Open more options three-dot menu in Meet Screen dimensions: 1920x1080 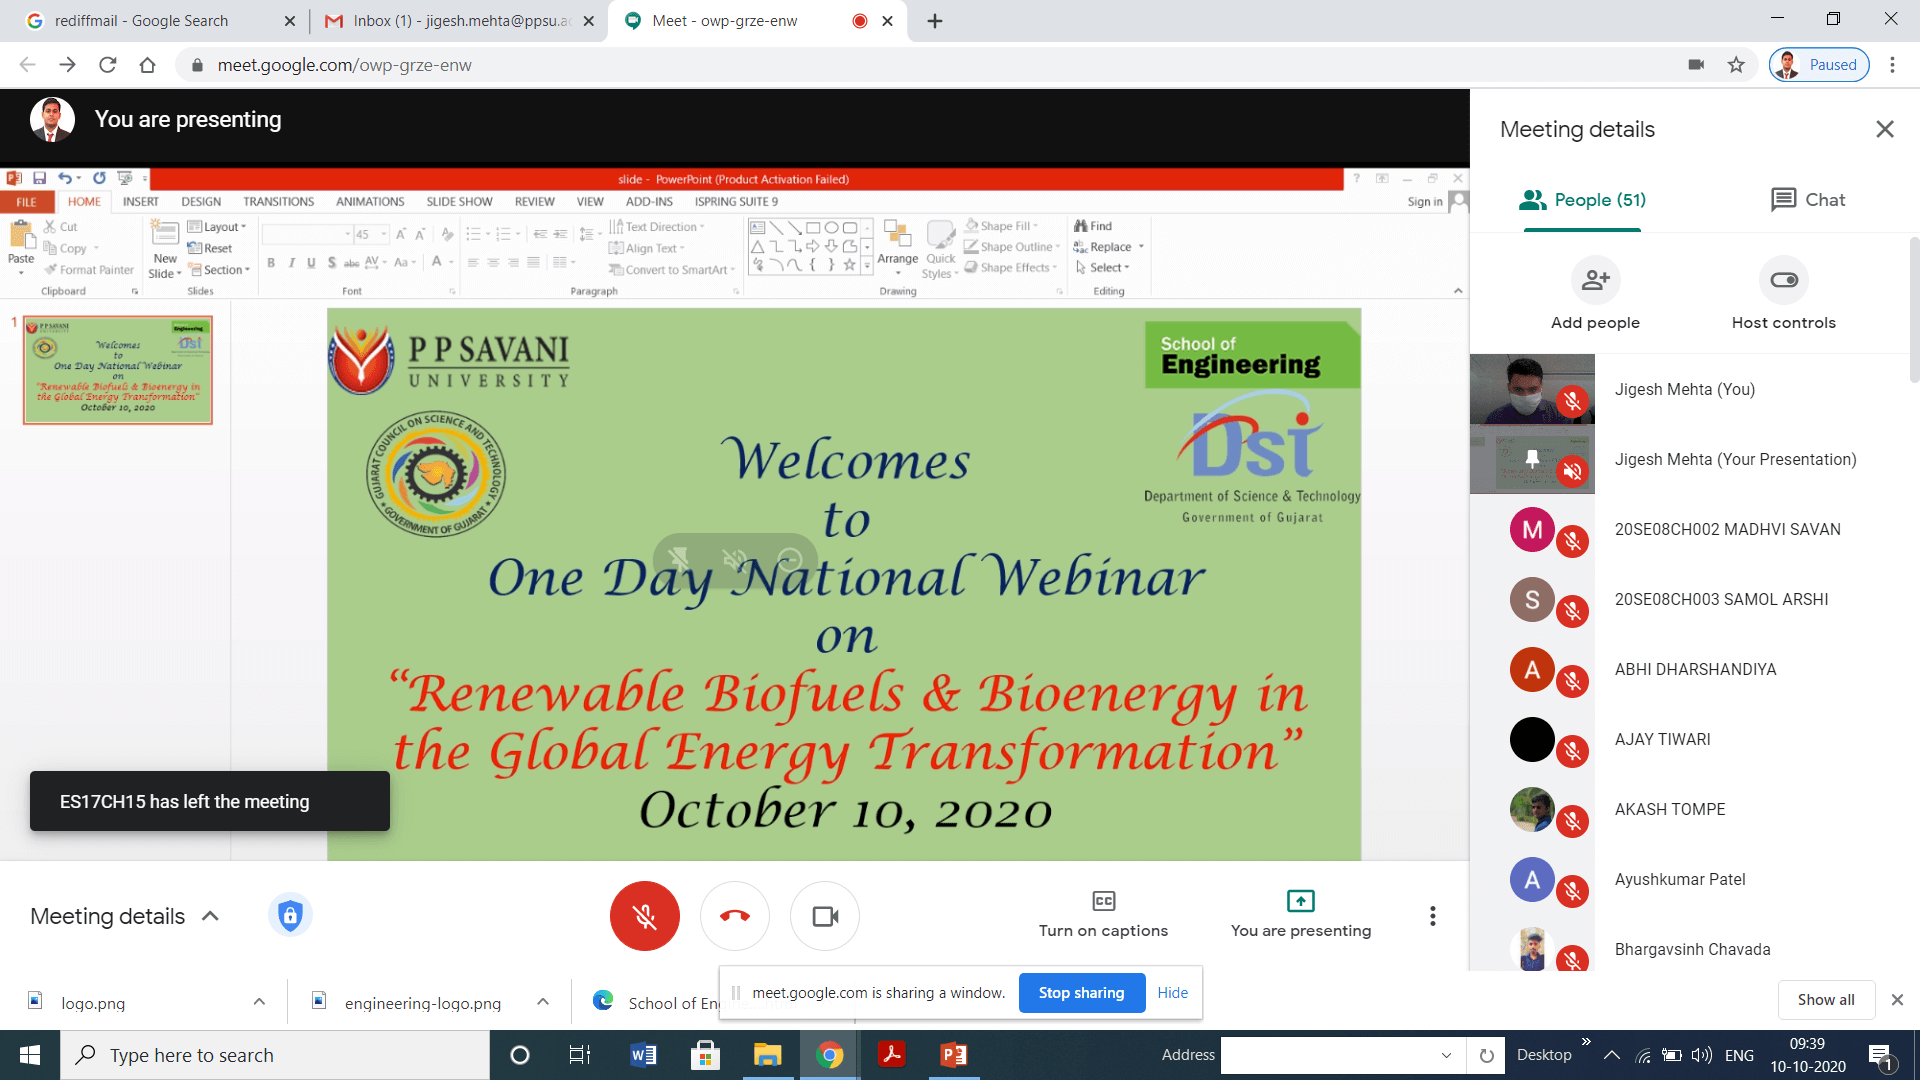(1432, 916)
